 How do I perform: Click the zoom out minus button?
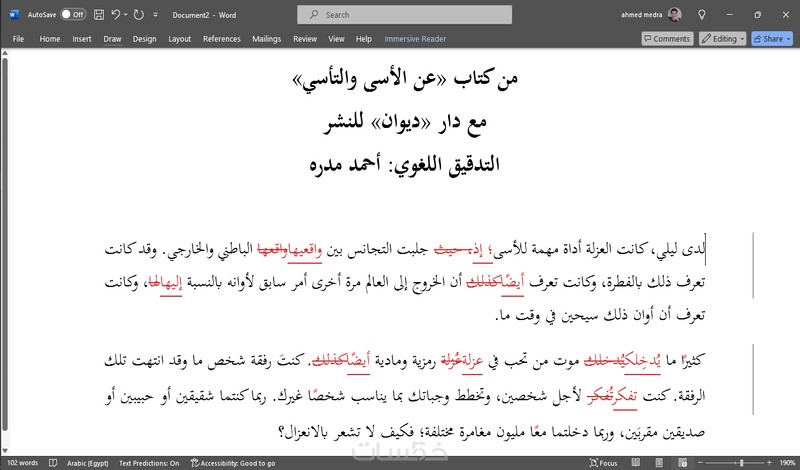click(701, 463)
